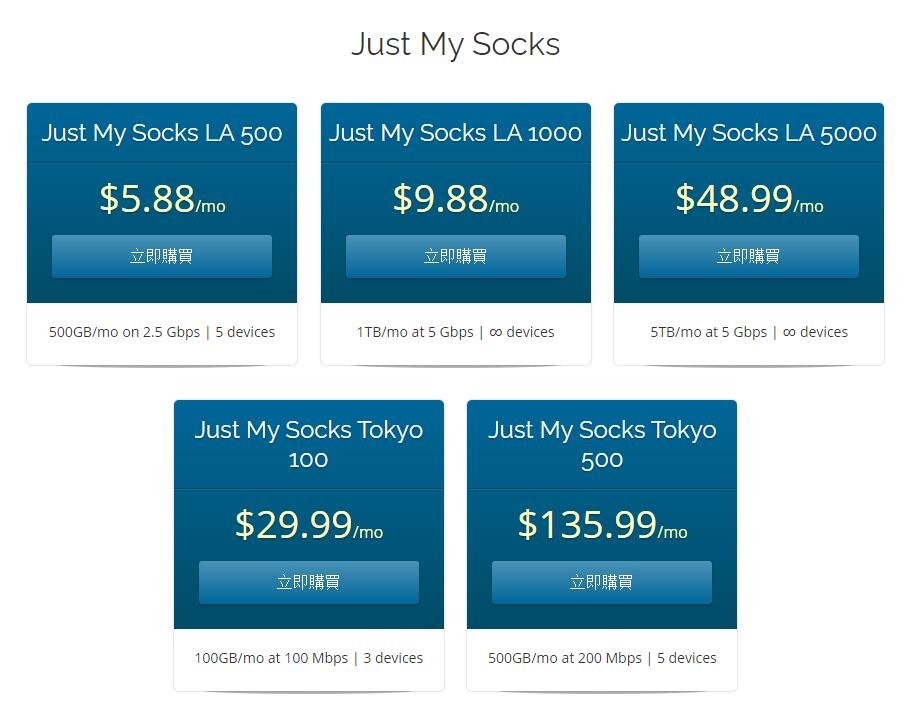This screenshot has height=721, width=909.
Task: Click the $9.88/mo price label
Action: point(455,199)
